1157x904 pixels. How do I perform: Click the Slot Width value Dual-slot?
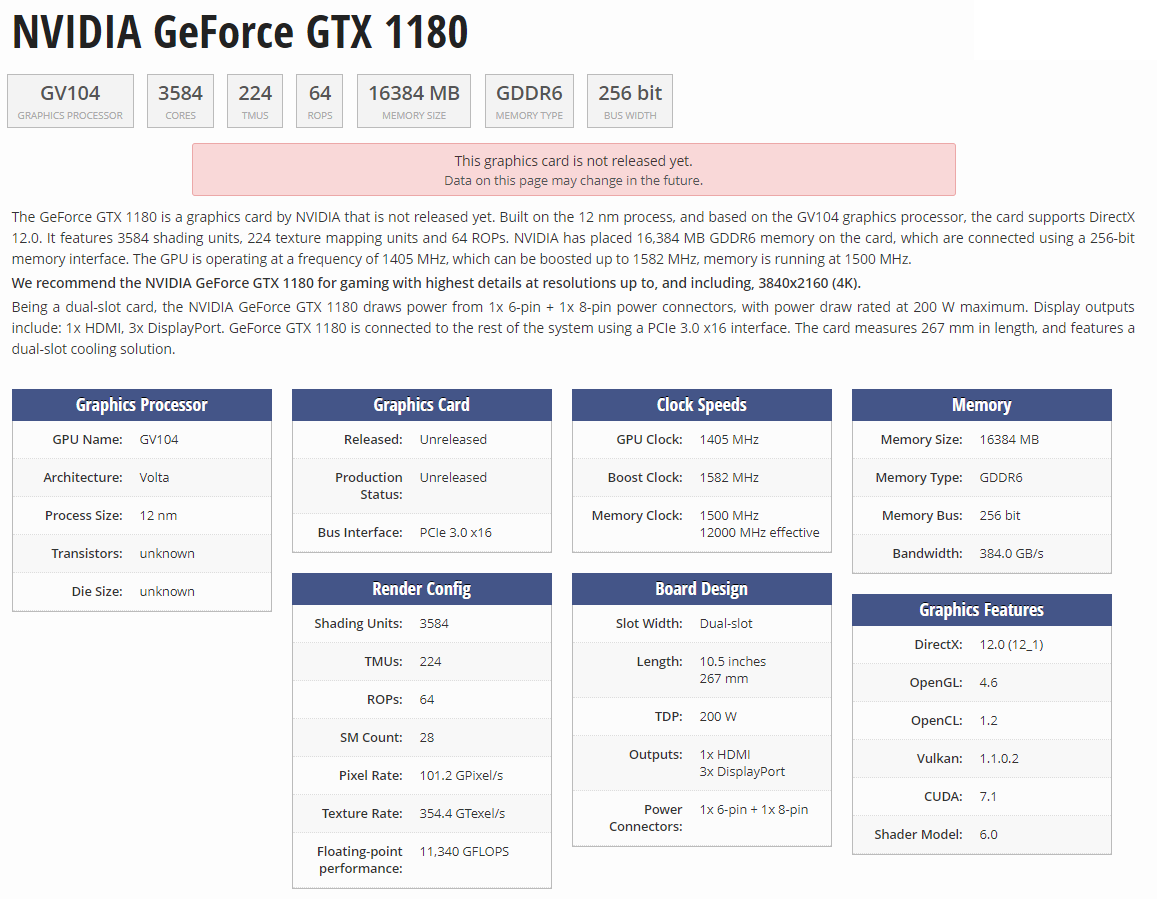(726, 624)
